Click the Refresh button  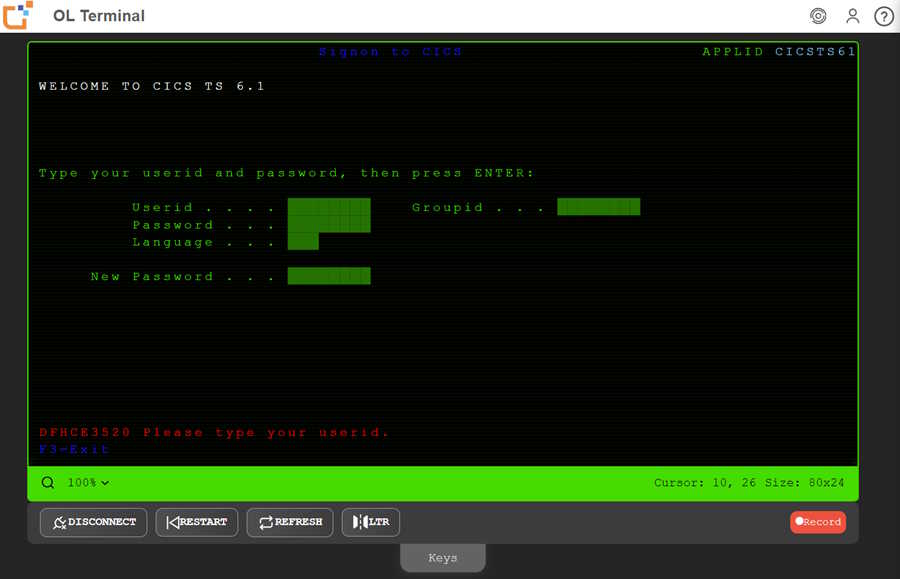tap(290, 522)
